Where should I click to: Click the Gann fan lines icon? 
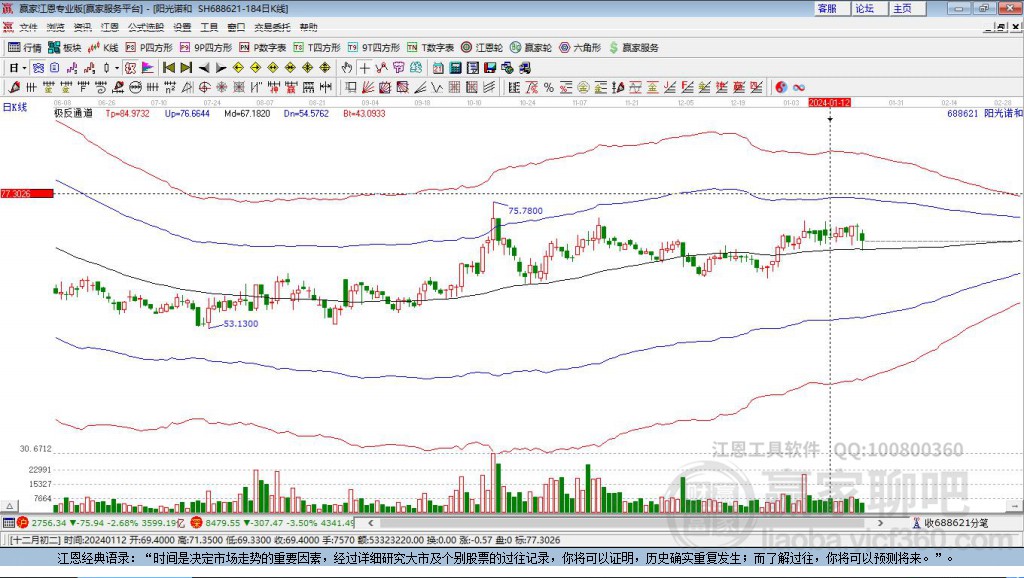[x=368, y=88]
